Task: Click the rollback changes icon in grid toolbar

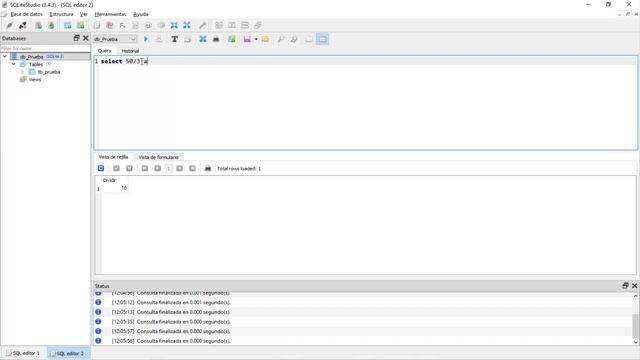Action: (x=129, y=169)
